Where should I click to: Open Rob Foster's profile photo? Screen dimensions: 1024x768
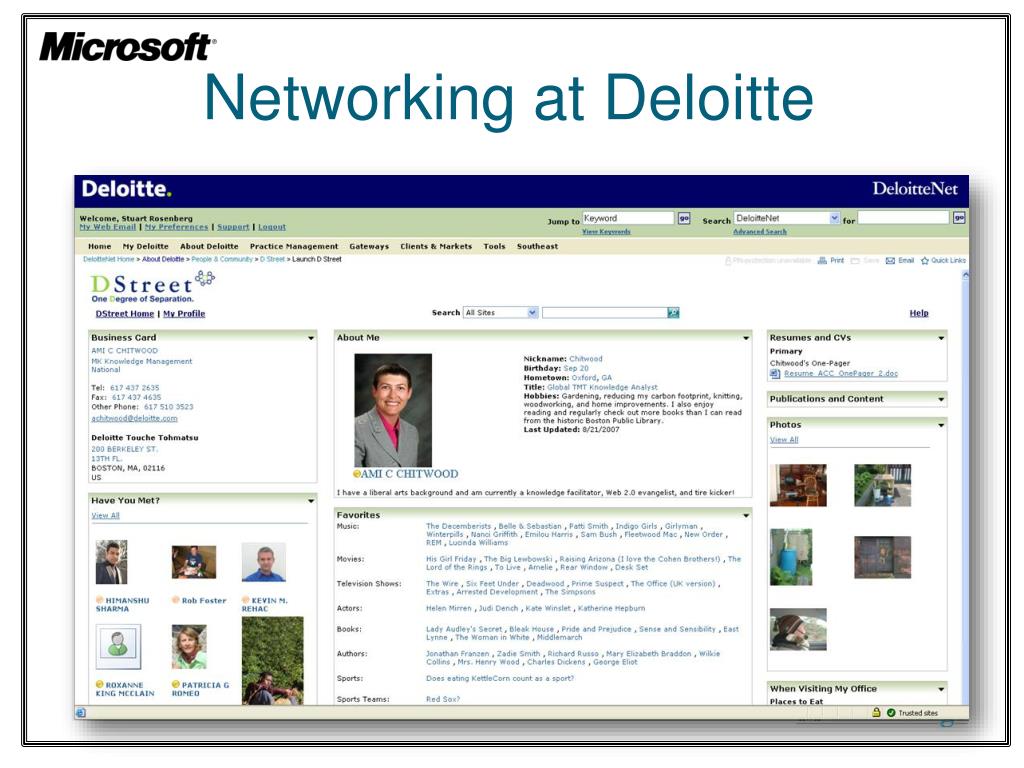tap(194, 562)
